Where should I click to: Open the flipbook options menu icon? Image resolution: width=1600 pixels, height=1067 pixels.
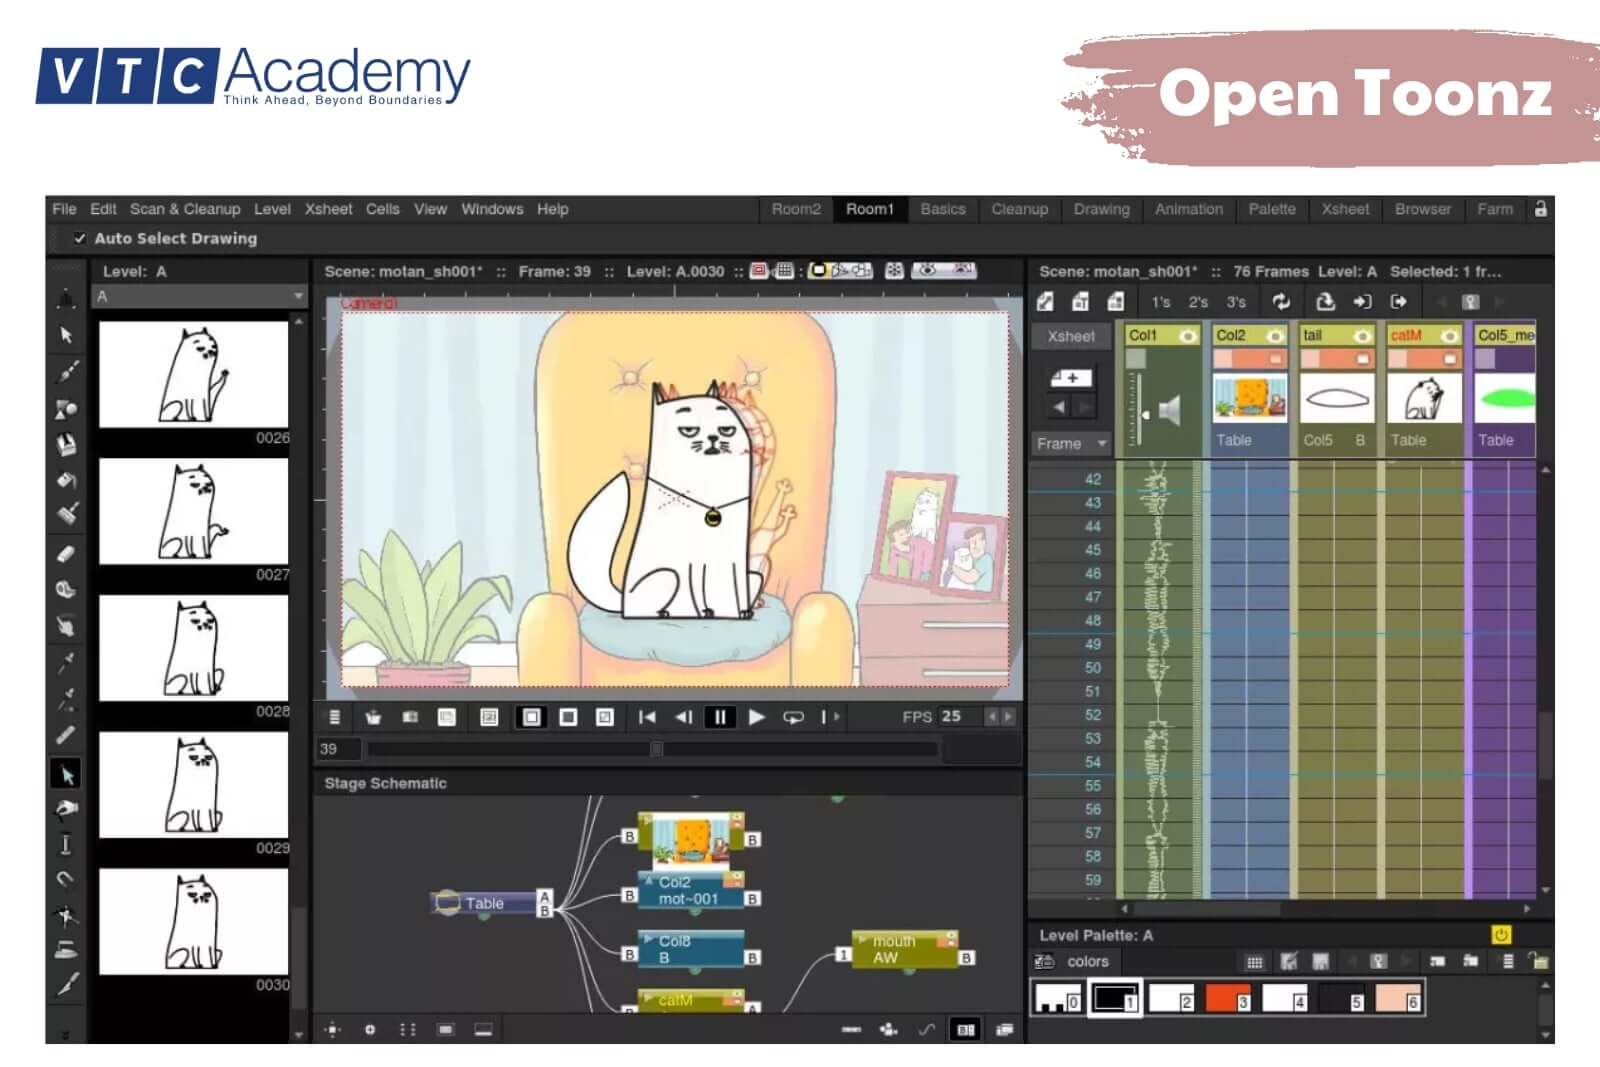pyautogui.click(x=334, y=716)
